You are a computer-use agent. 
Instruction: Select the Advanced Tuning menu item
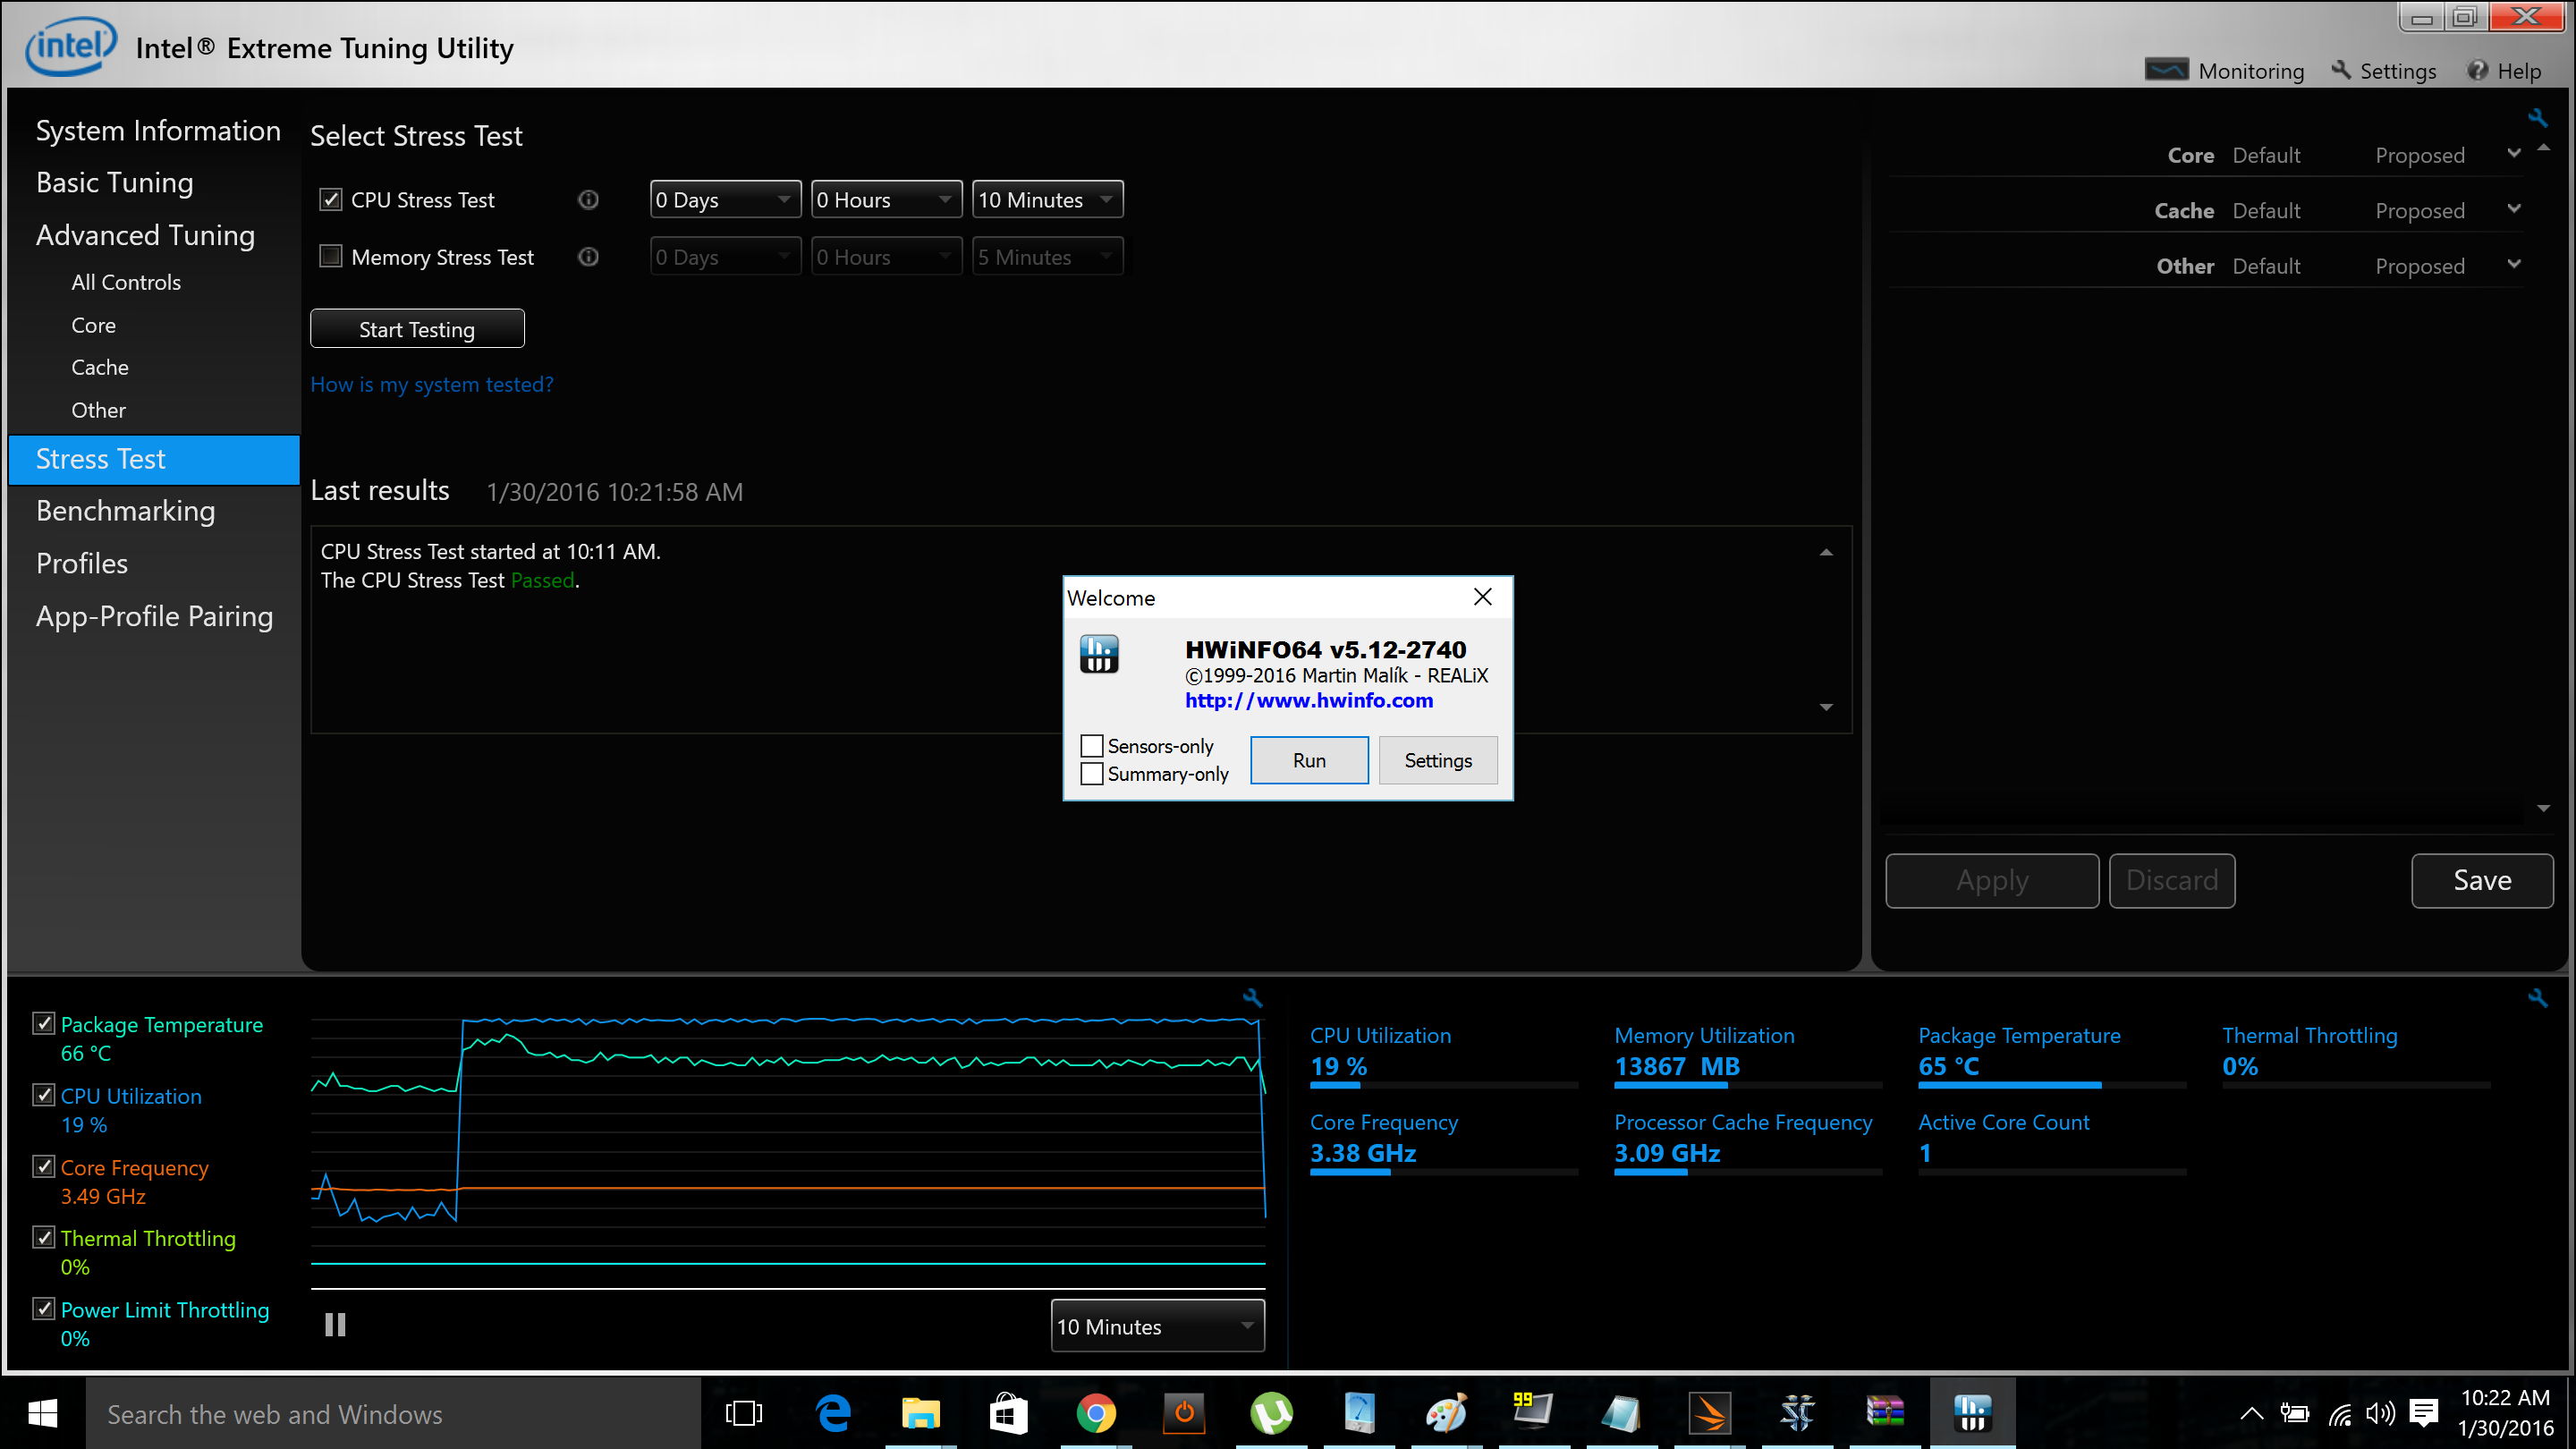(143, 233)
